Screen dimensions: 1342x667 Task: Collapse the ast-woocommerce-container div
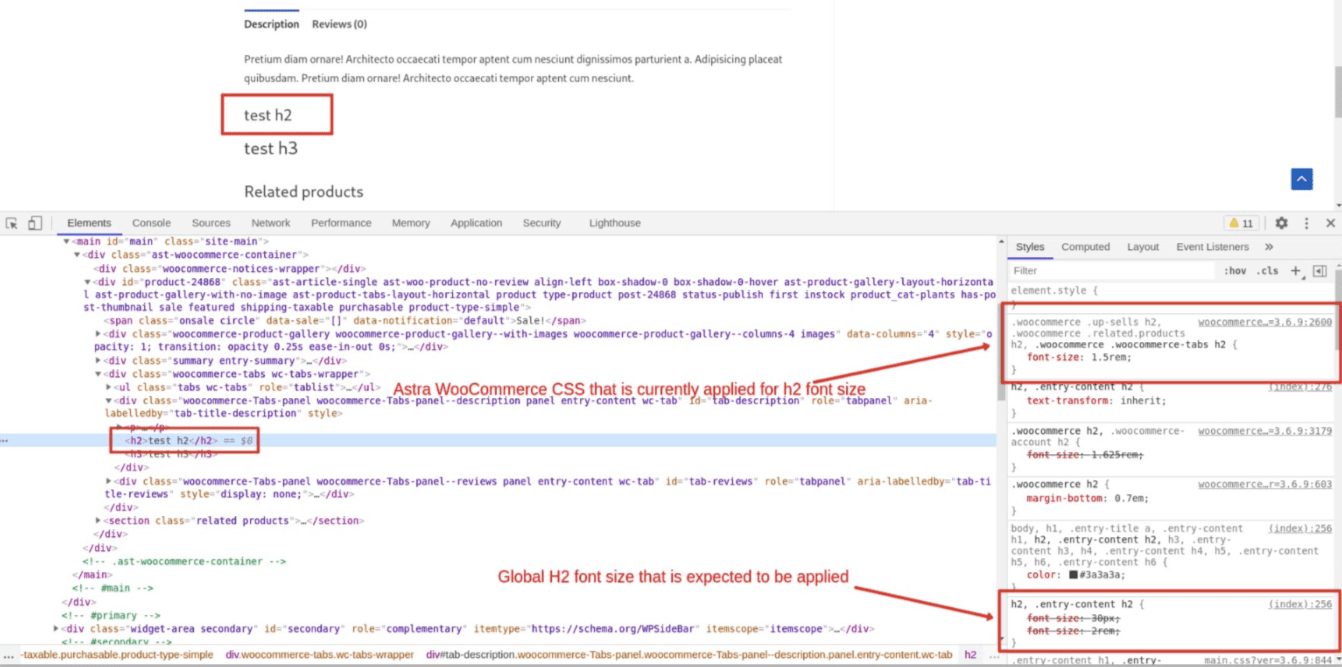pyautogui.click(x=76, y=255)
